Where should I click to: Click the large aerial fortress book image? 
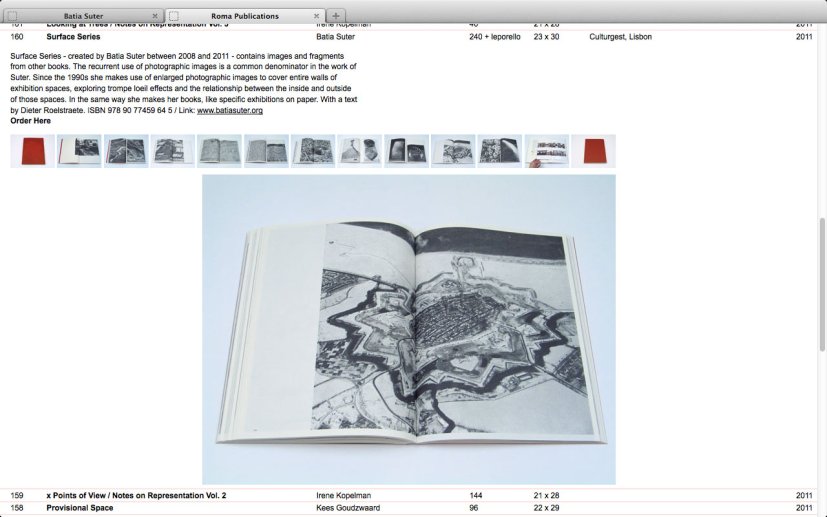pyautogui.click(x=409, y=330)
